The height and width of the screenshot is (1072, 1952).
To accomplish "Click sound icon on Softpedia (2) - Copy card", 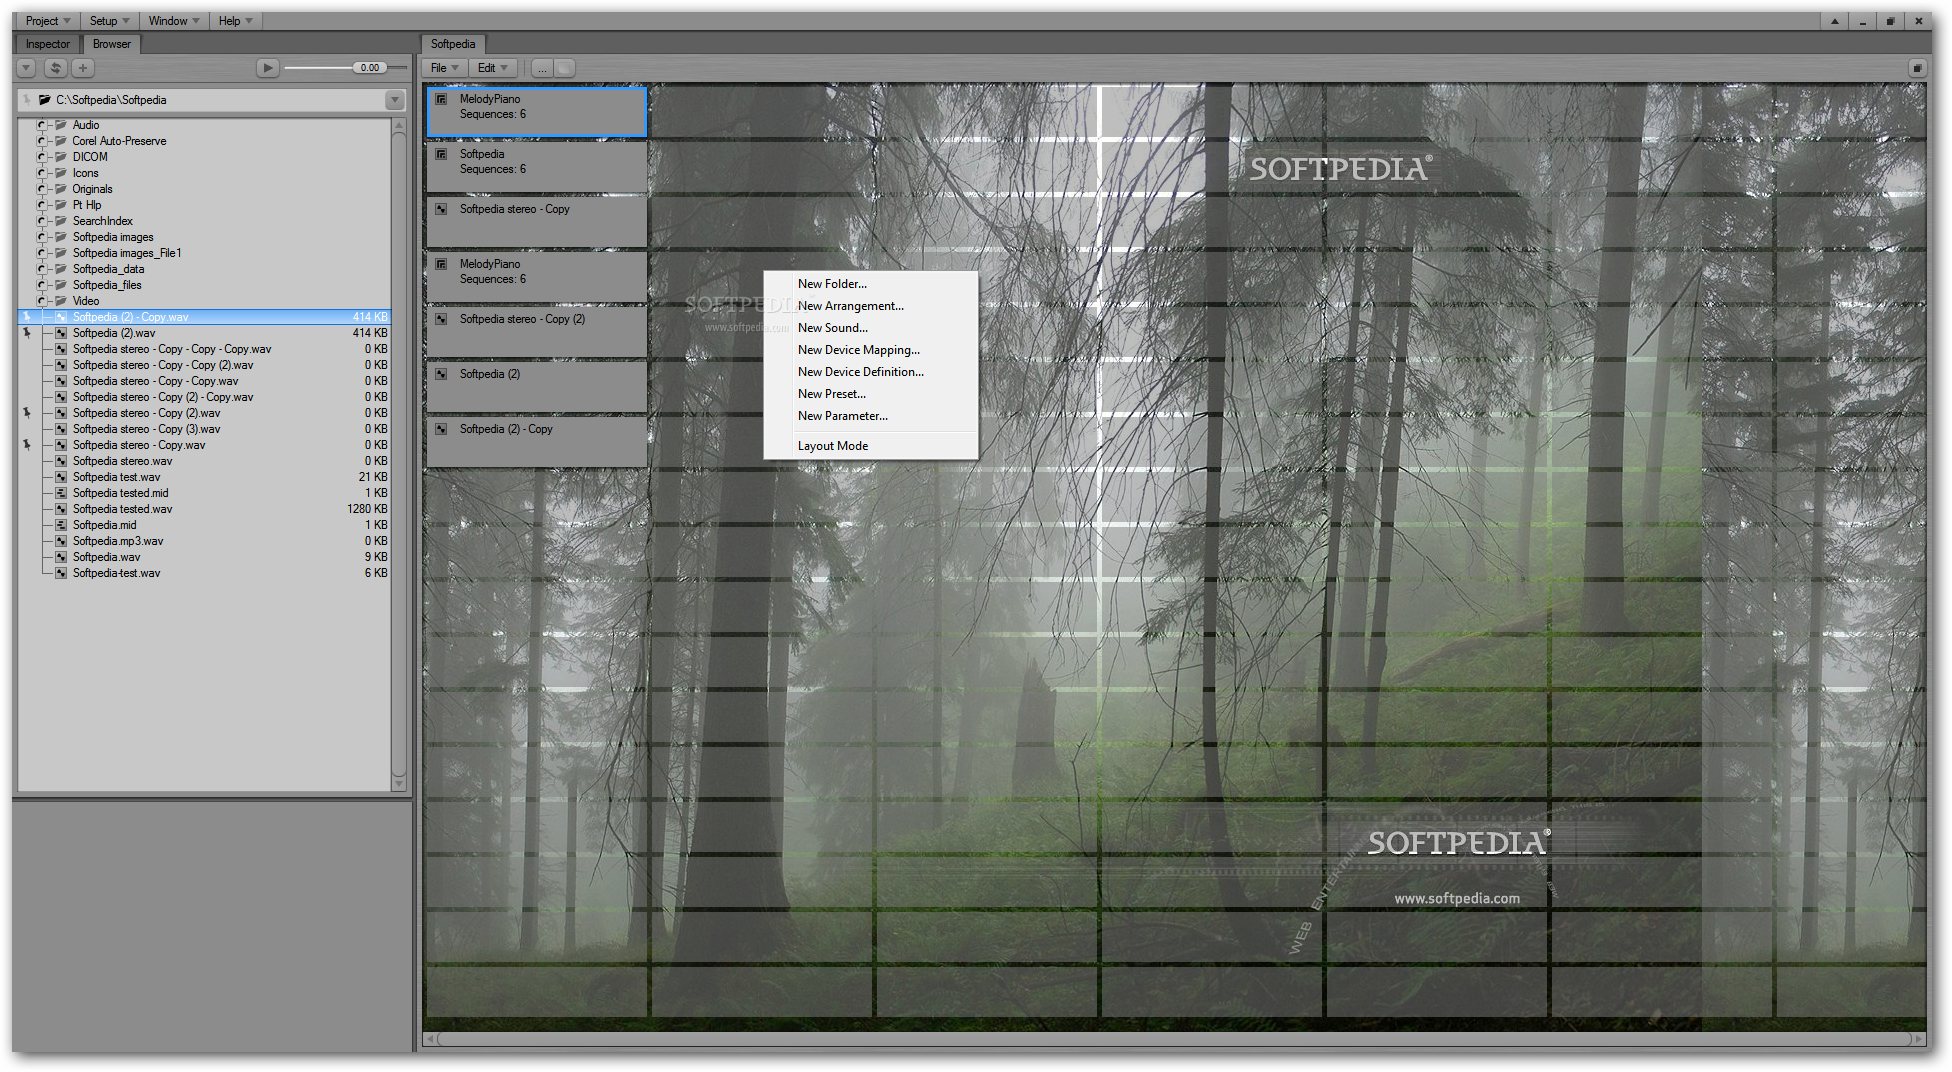I will coord(441,429).
